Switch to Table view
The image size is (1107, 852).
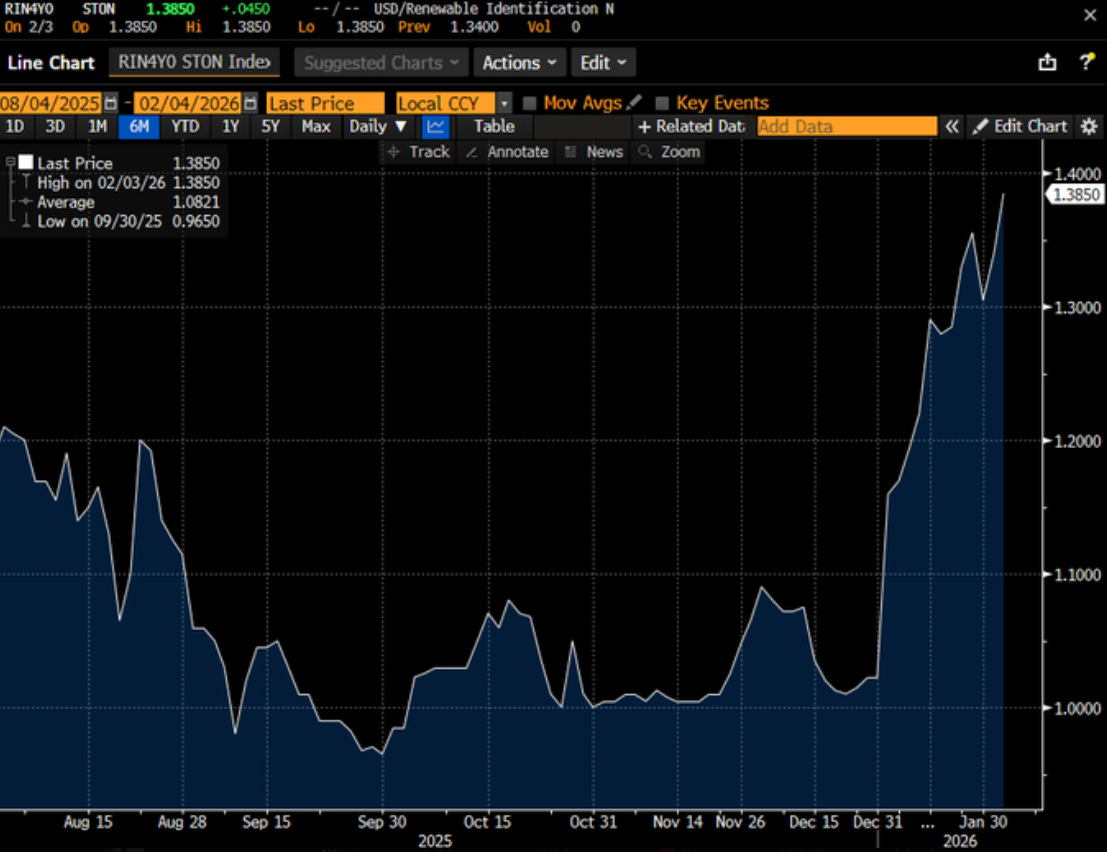click(493, 127)
